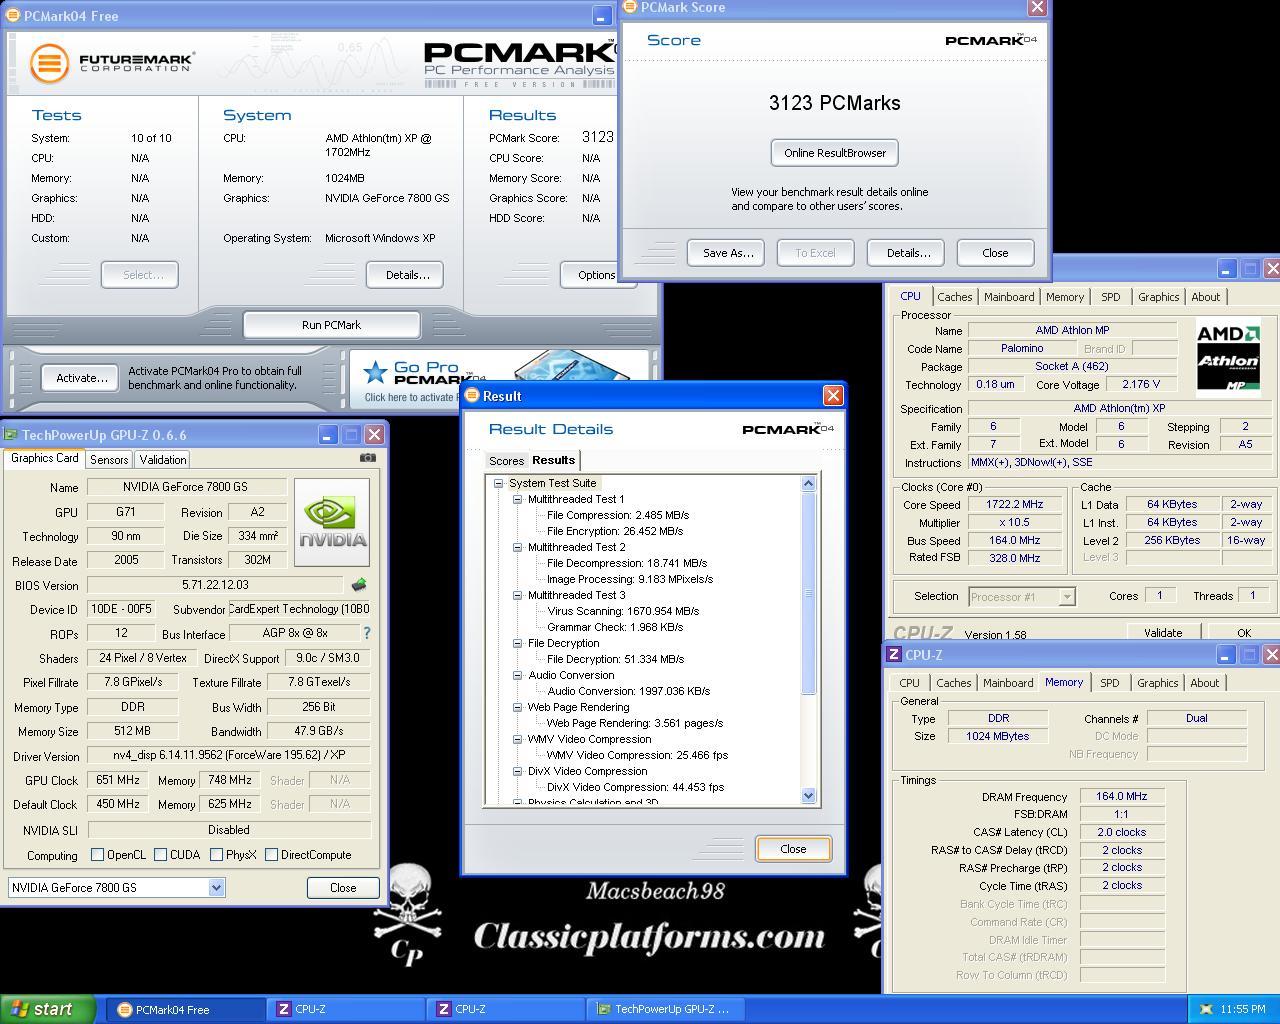Open SPD tab in lower CPU-Z Memory window

click(1110, 683)
